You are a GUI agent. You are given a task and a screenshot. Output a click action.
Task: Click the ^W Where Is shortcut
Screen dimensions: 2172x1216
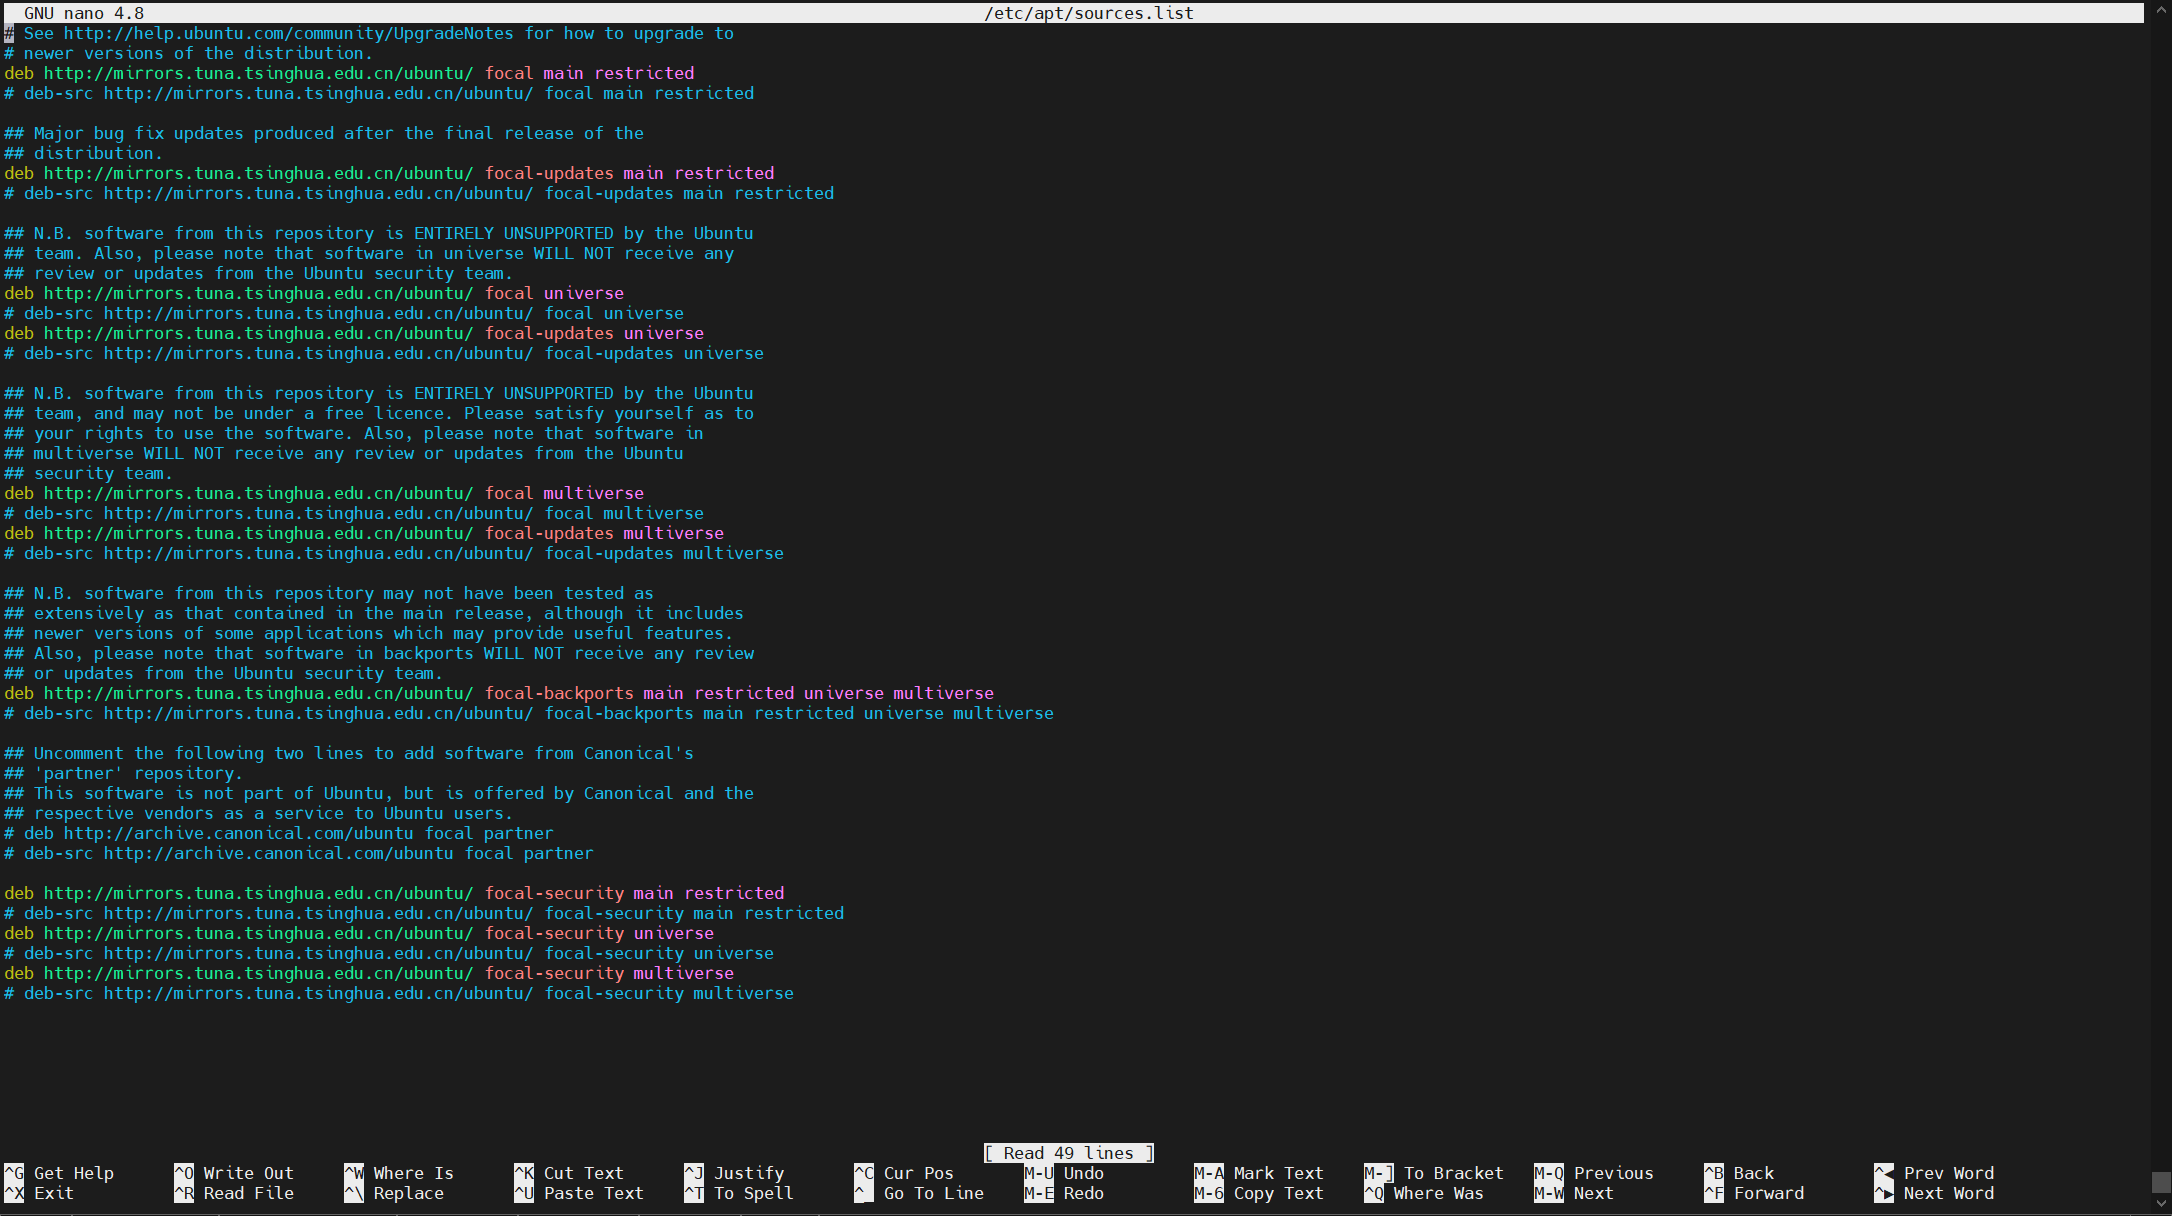pos(400,1173)
